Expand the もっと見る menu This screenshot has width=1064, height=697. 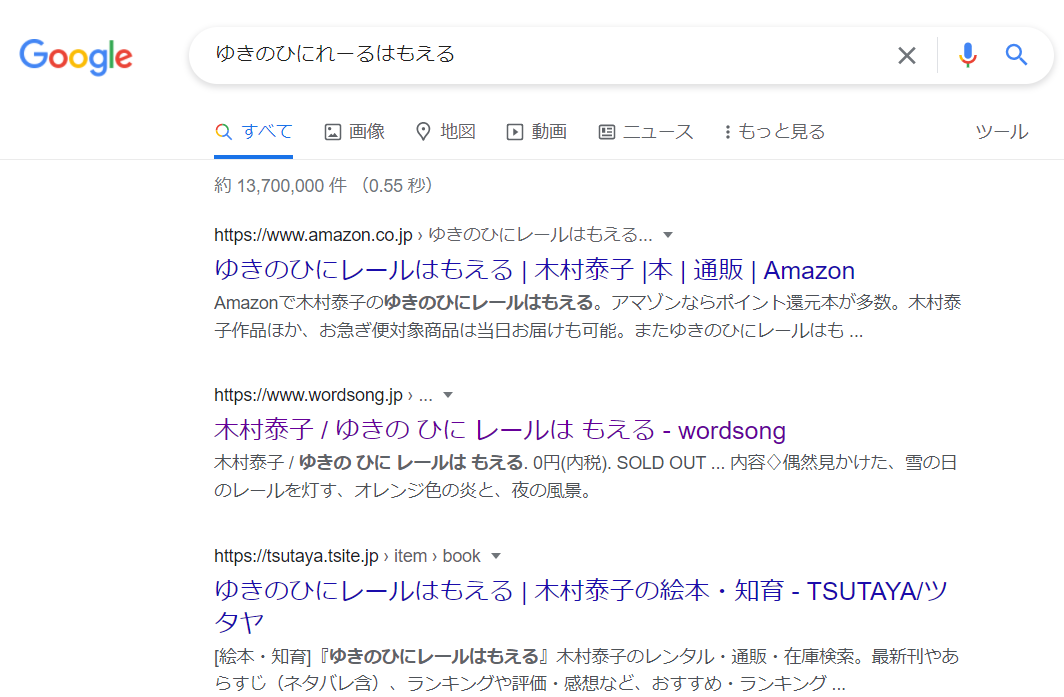point(774,132)
